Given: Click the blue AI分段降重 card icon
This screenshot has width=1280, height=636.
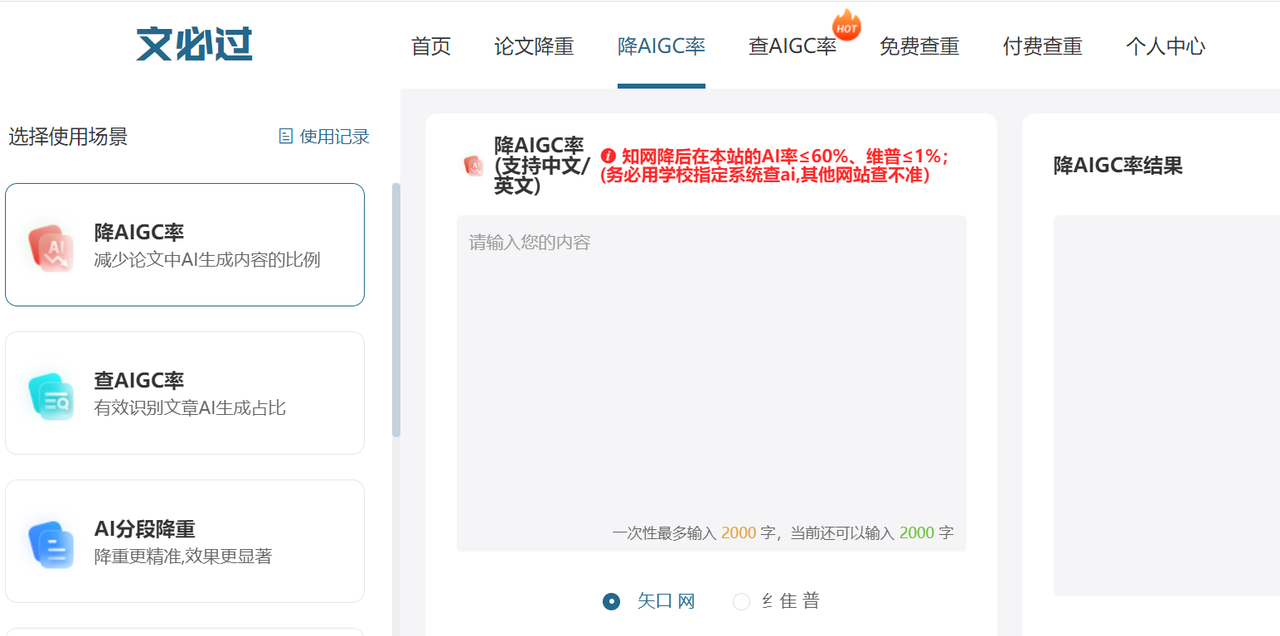Looking at the screenshot, I should [51, 544].
